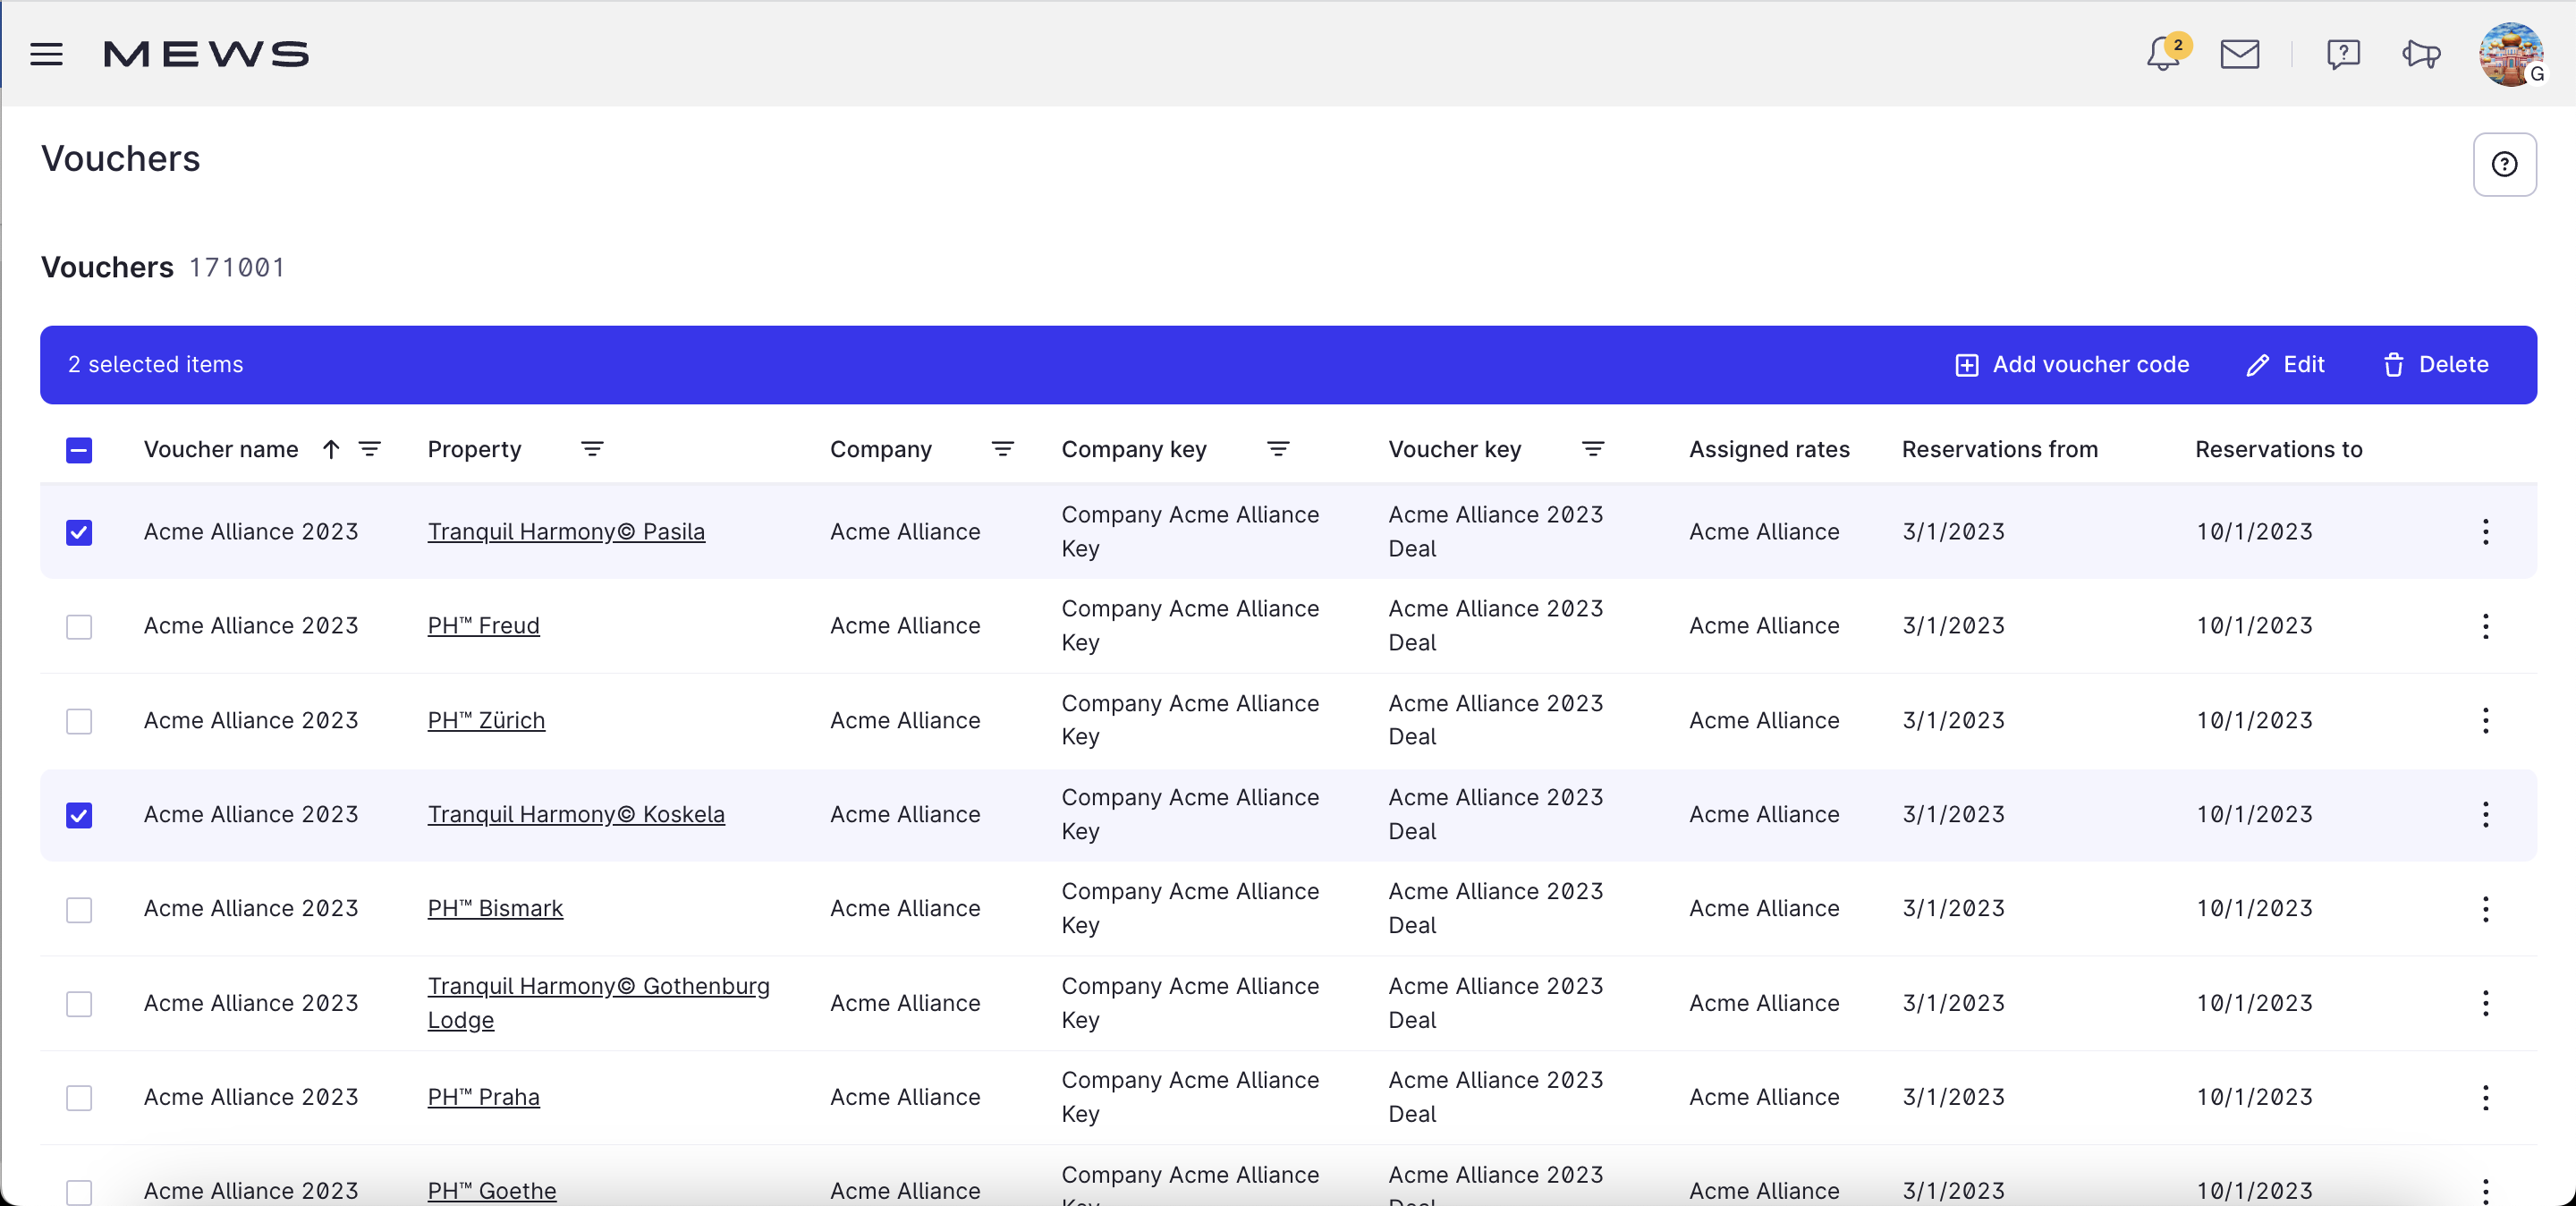Open the PH™ Praha property link

tap(483, 1098)
